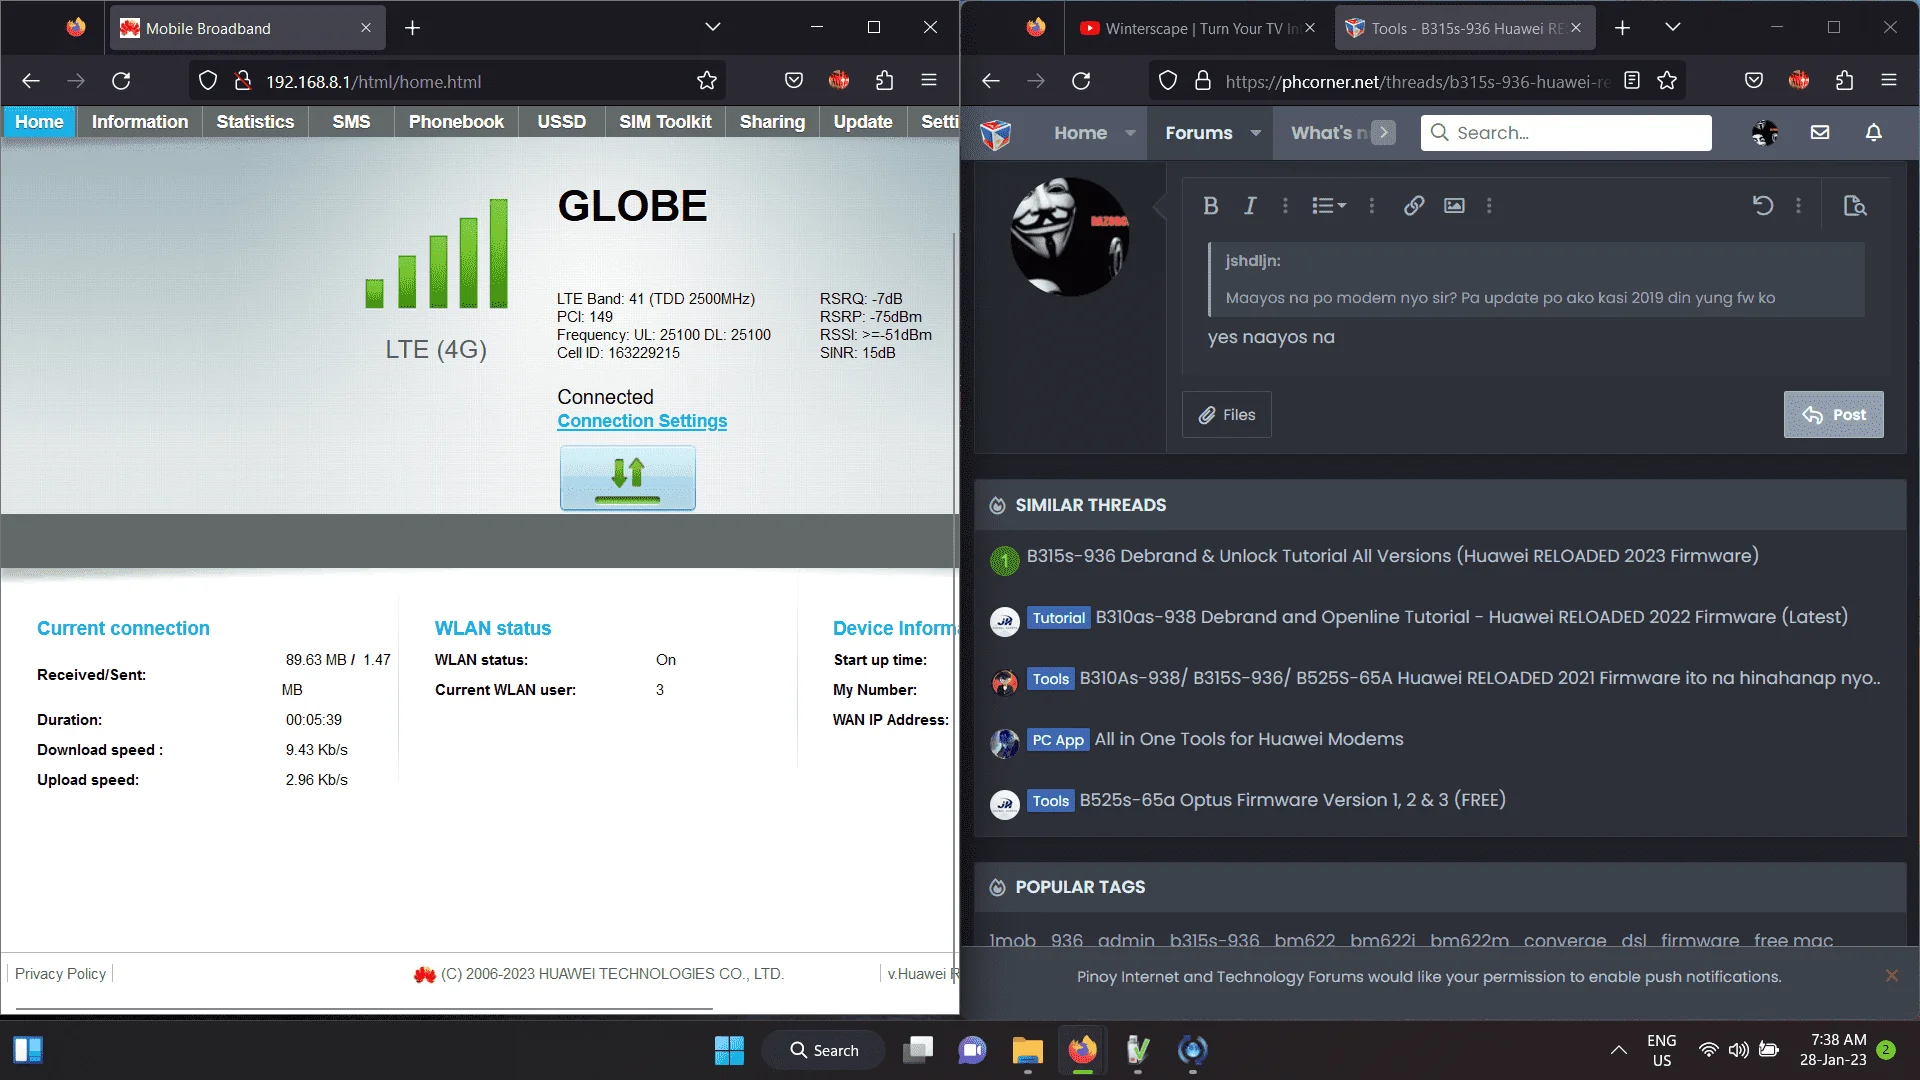Undo the last edit in reply editor
The height and width of the screenshot is (1080, 1920).
tap(1762, 206)
